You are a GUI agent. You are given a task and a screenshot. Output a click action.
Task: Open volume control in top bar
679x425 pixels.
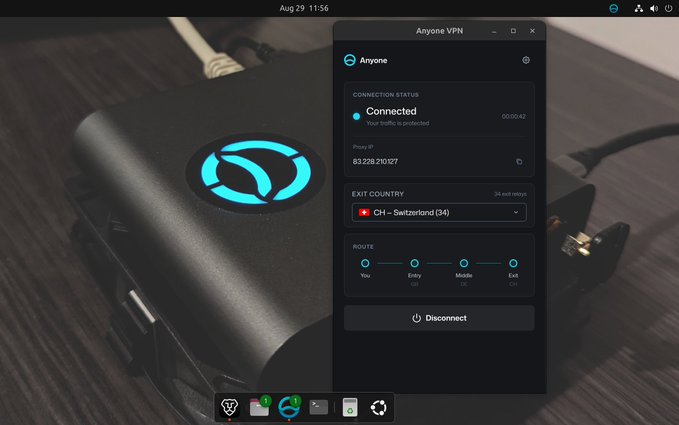(x=654, y=8)
